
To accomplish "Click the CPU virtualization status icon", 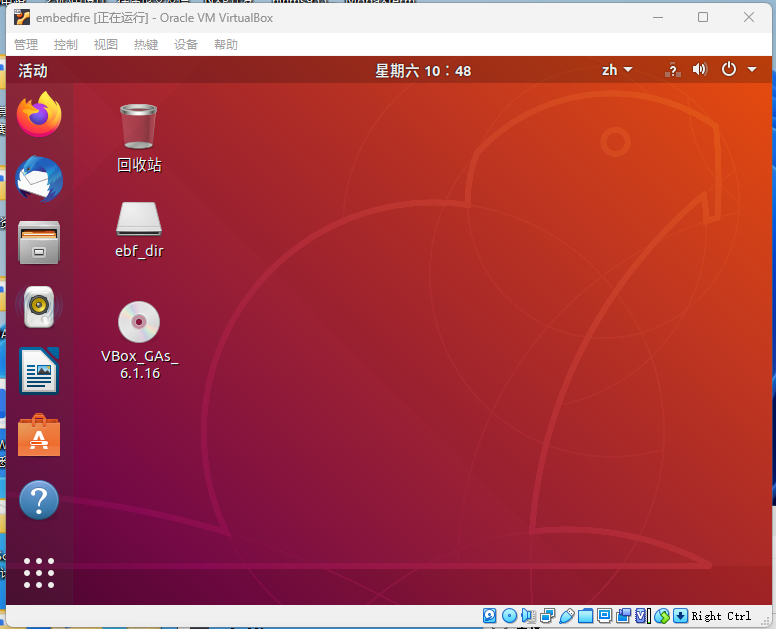I will tap(642, 616).
